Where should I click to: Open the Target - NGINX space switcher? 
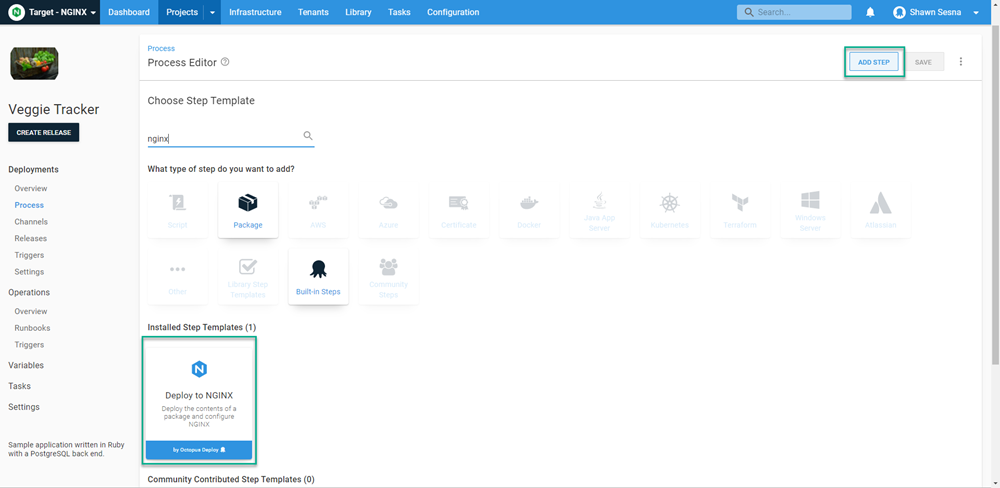[x=54, y=12]
